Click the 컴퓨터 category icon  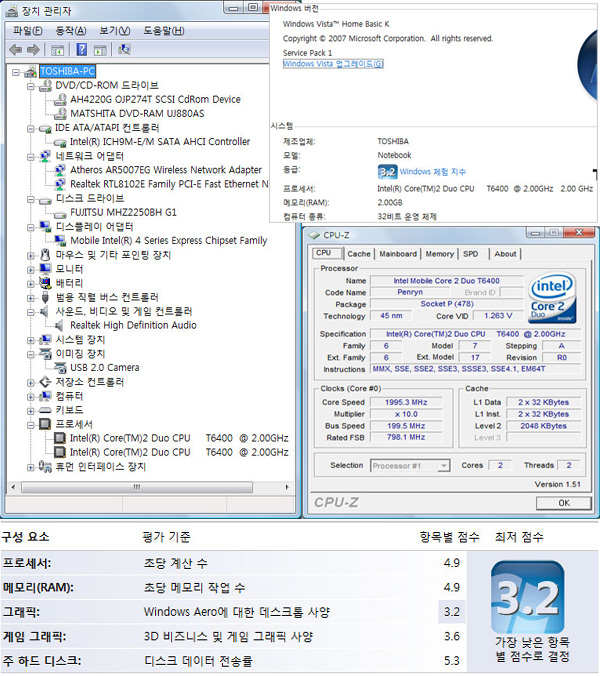(45, 396)
